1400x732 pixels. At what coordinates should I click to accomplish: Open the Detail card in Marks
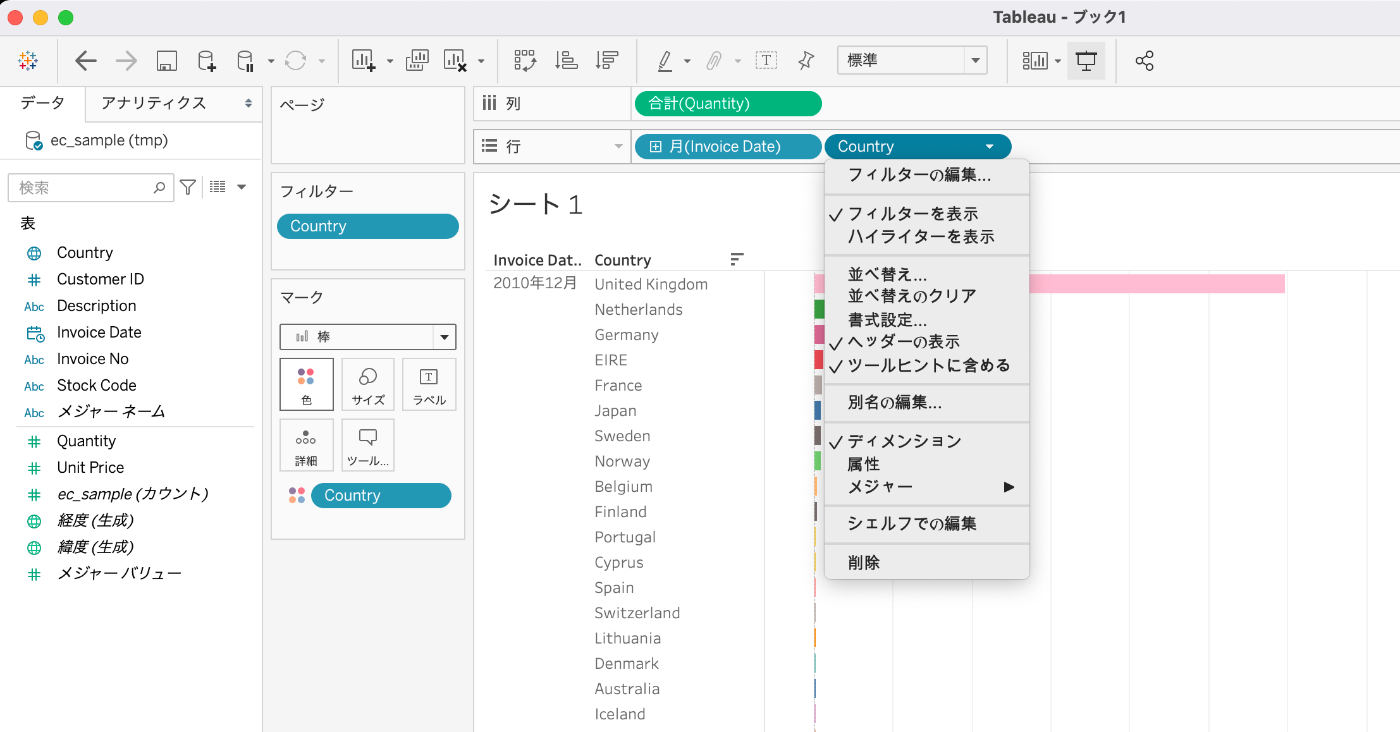pyautogui.click(x=306, y=445)
